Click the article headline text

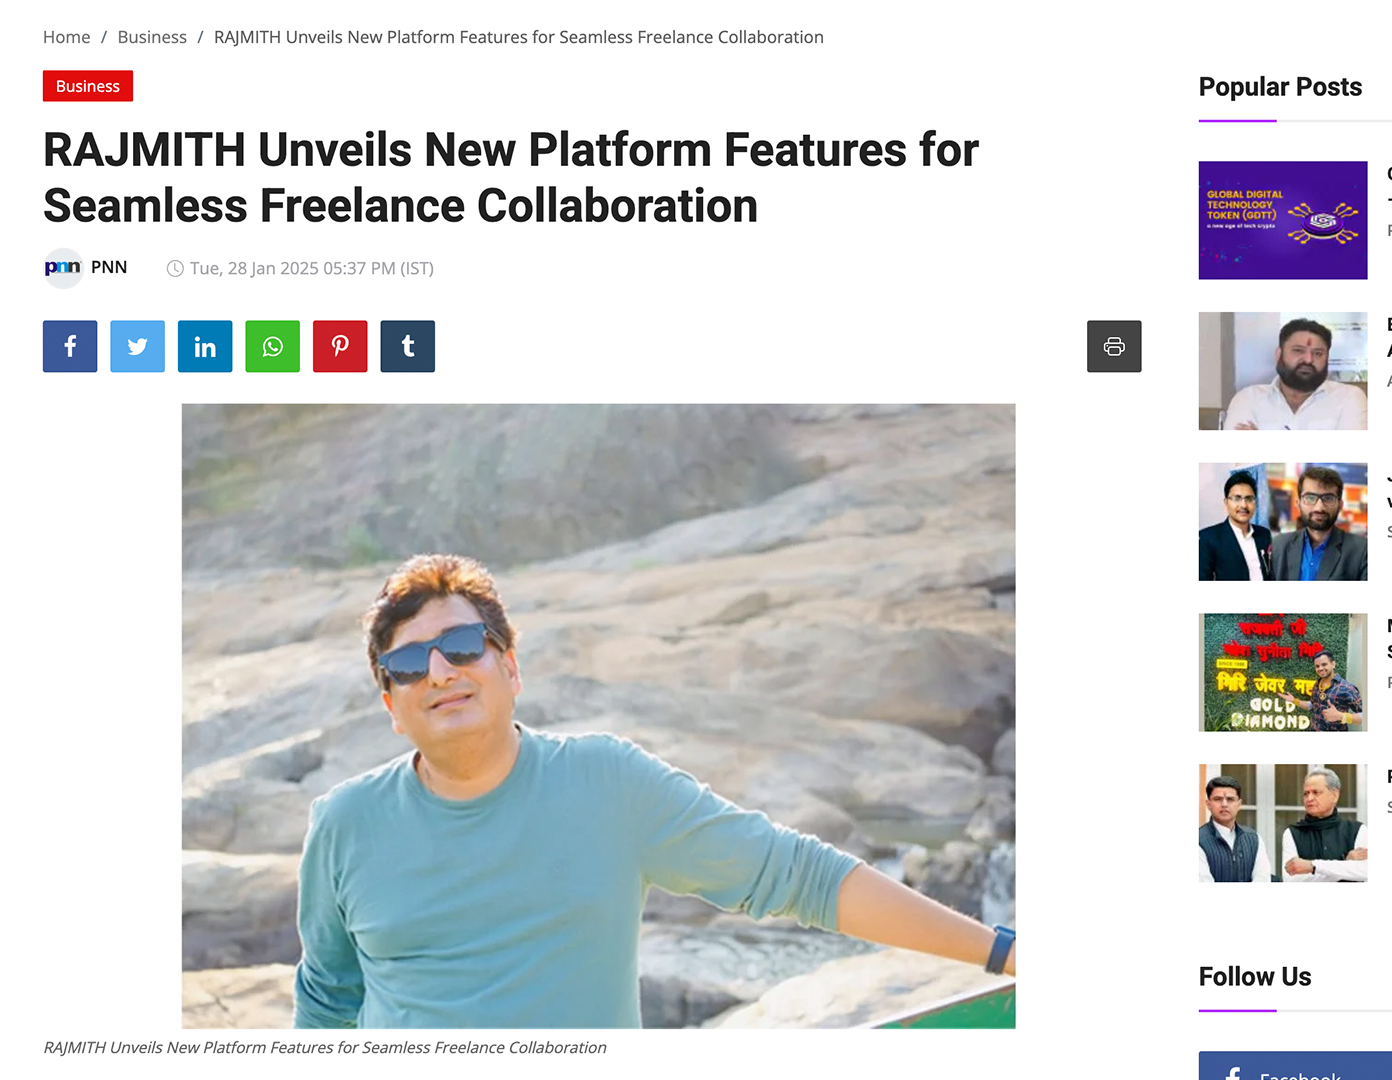[x=510, y=178]
